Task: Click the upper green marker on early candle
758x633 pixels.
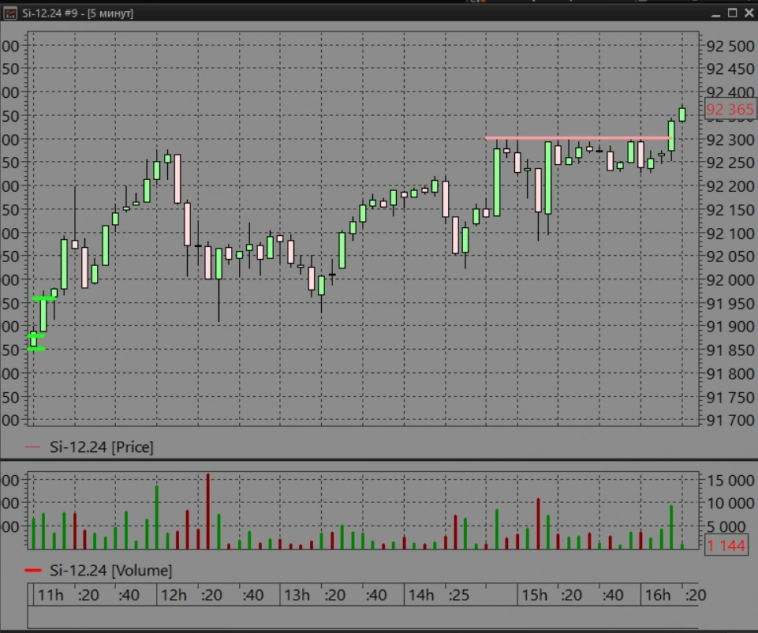Action: click(44, 298)
